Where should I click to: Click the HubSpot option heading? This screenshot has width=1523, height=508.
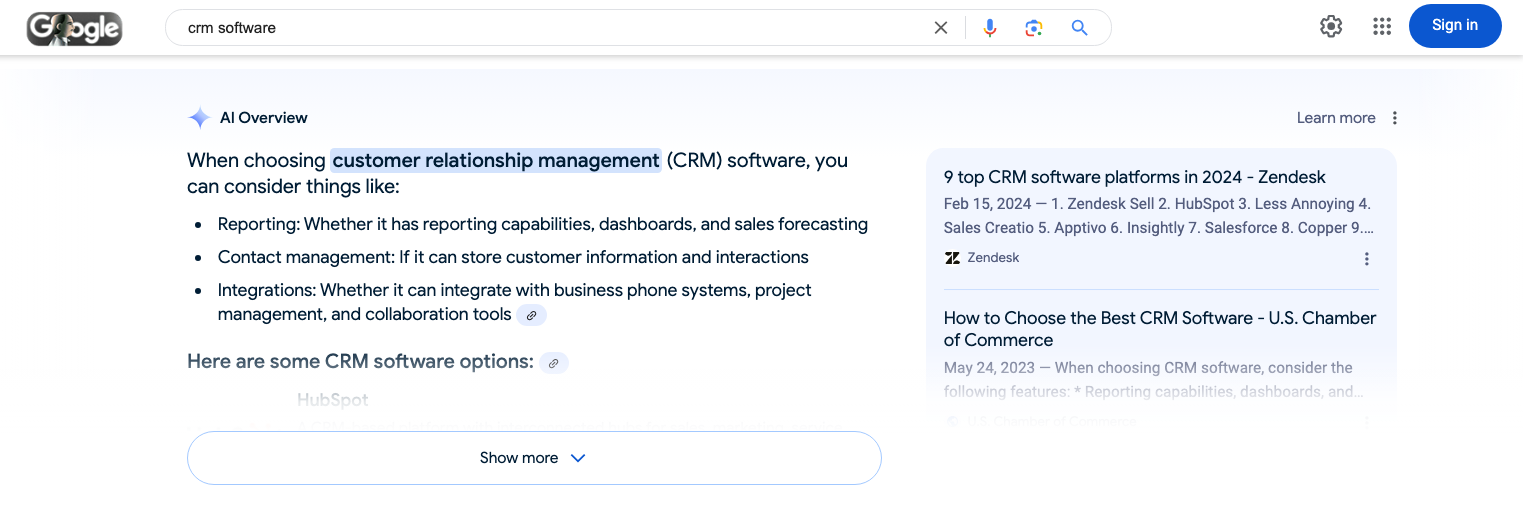click(x=333, y=400)
